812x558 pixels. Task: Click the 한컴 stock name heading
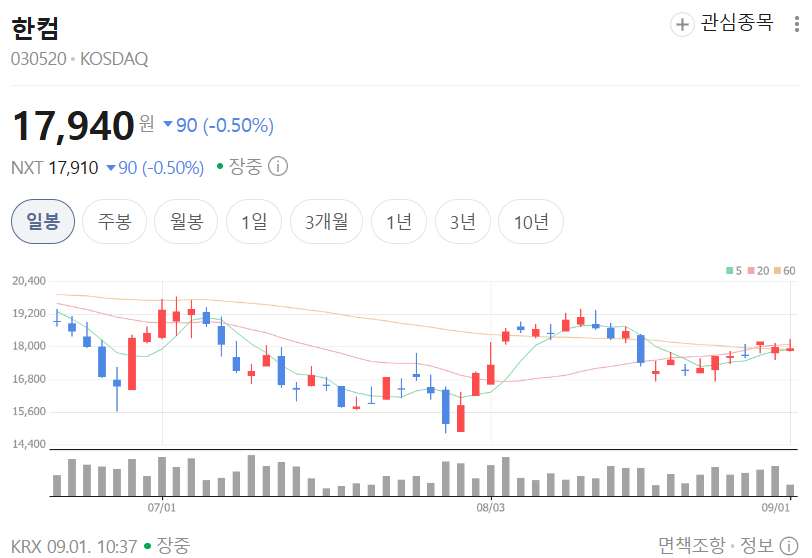(35, 28)
